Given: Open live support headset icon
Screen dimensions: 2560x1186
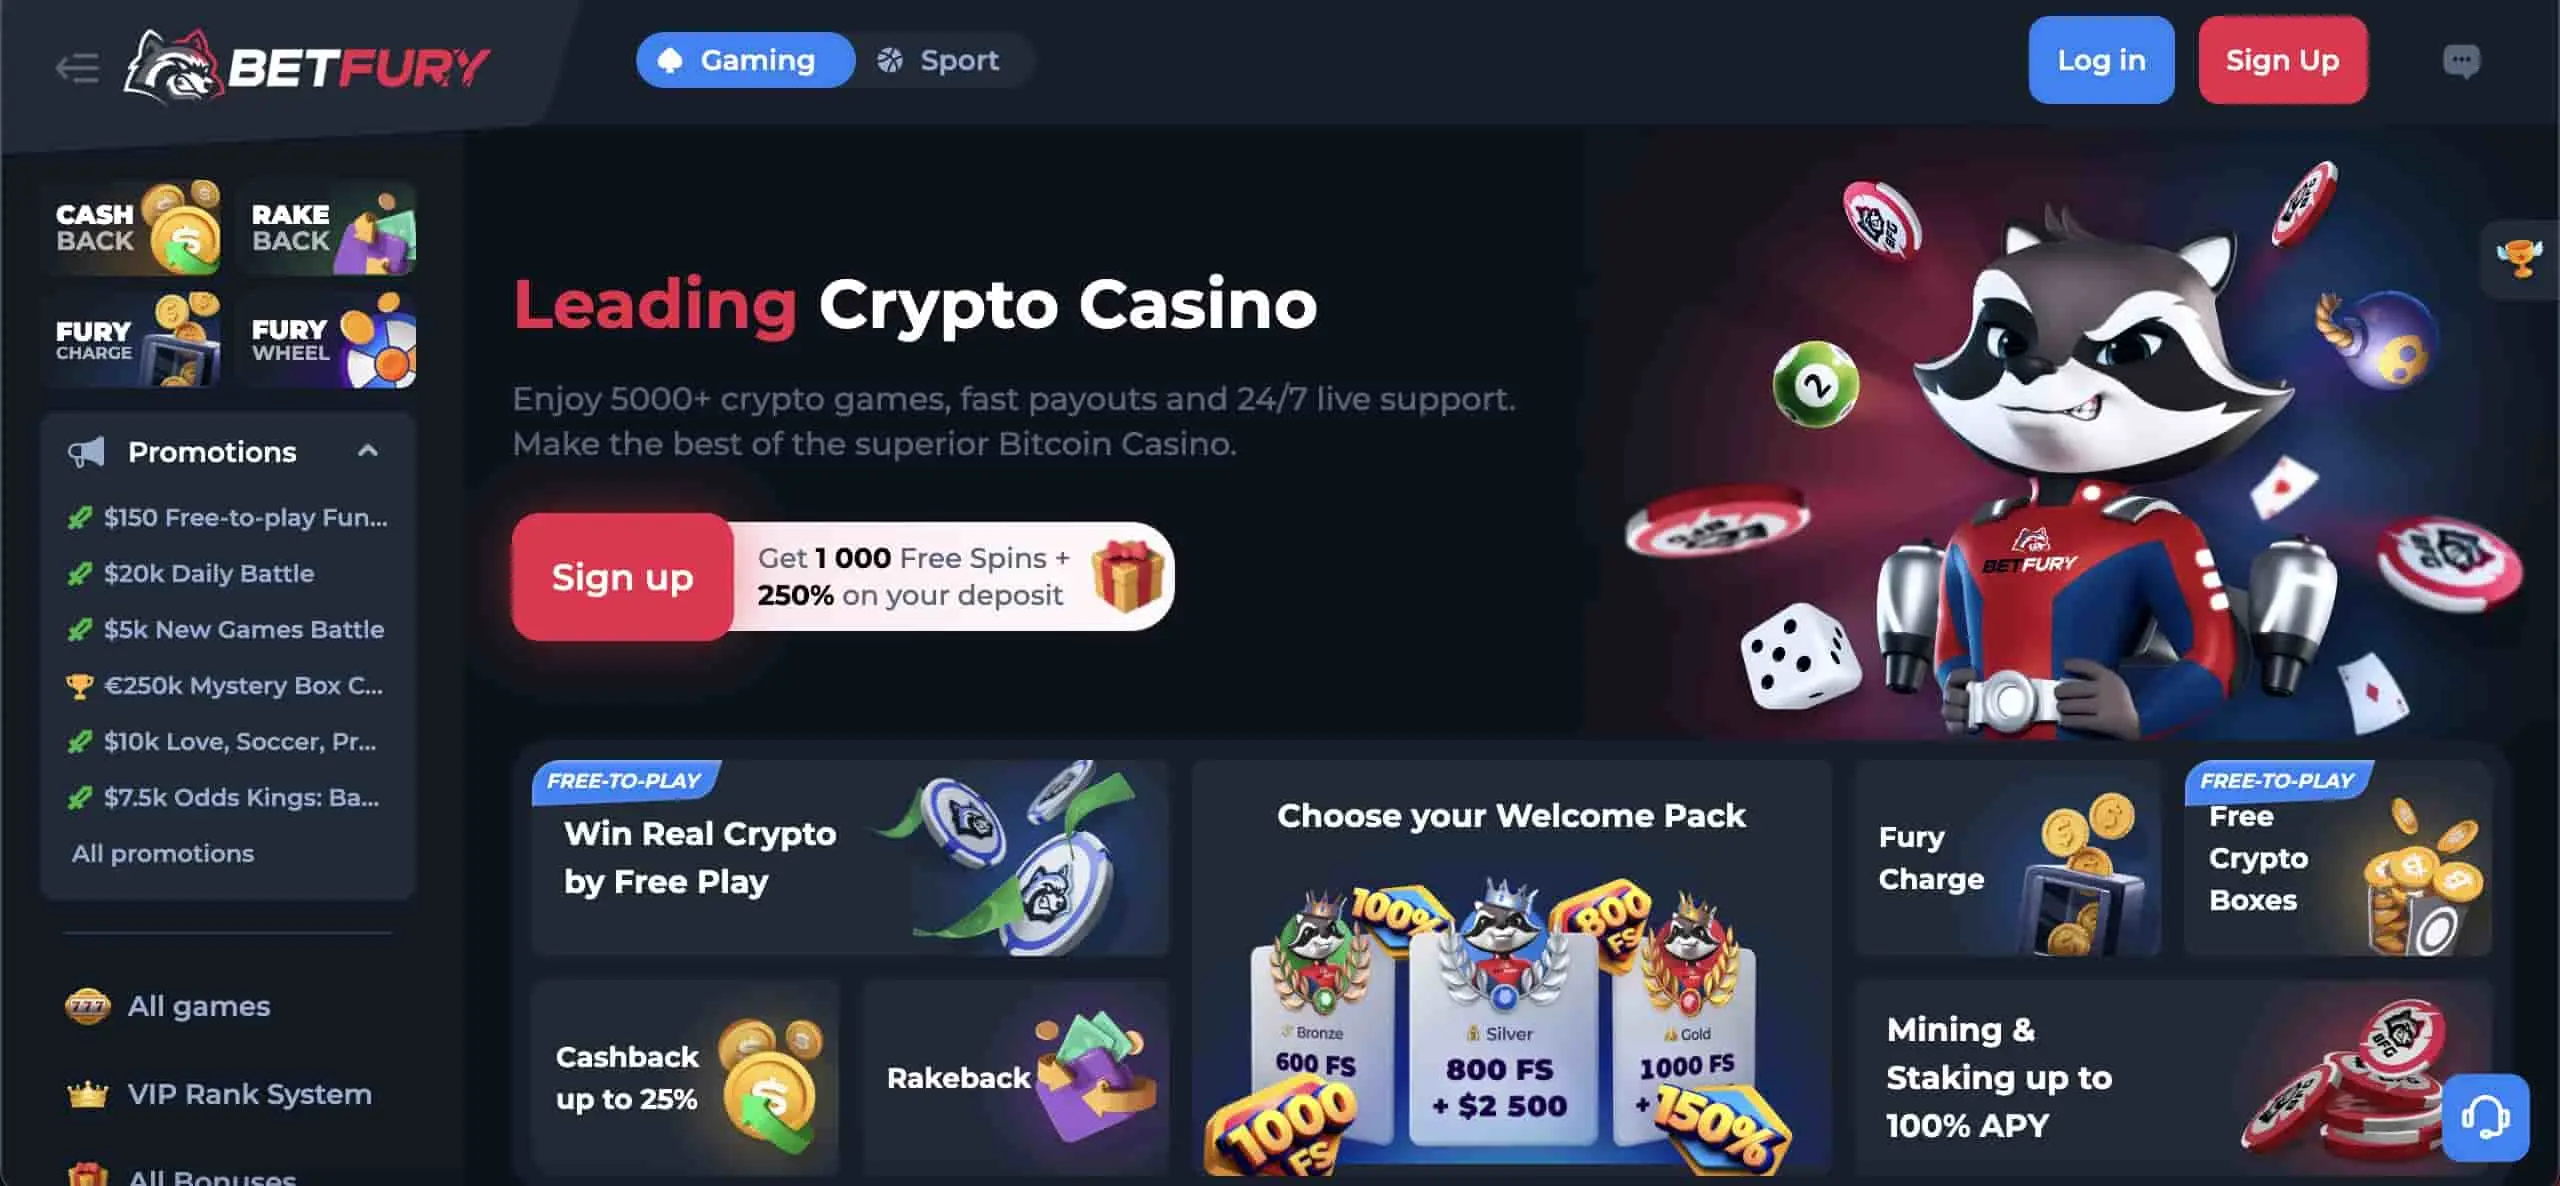Looking at the screenshot, I should coord(2485,1117).
